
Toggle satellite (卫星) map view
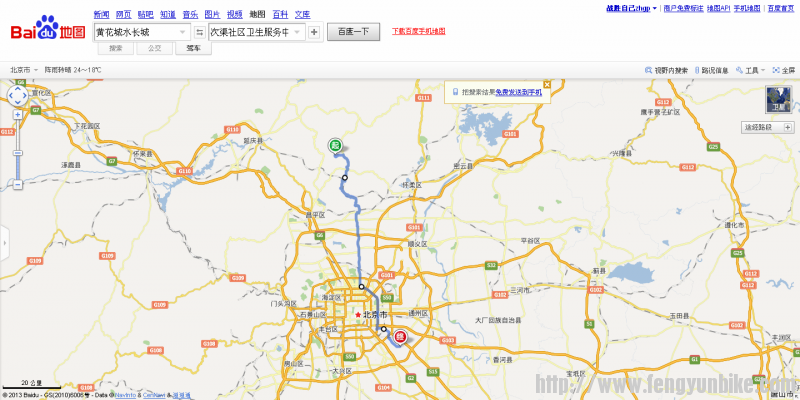pos(779,99)
